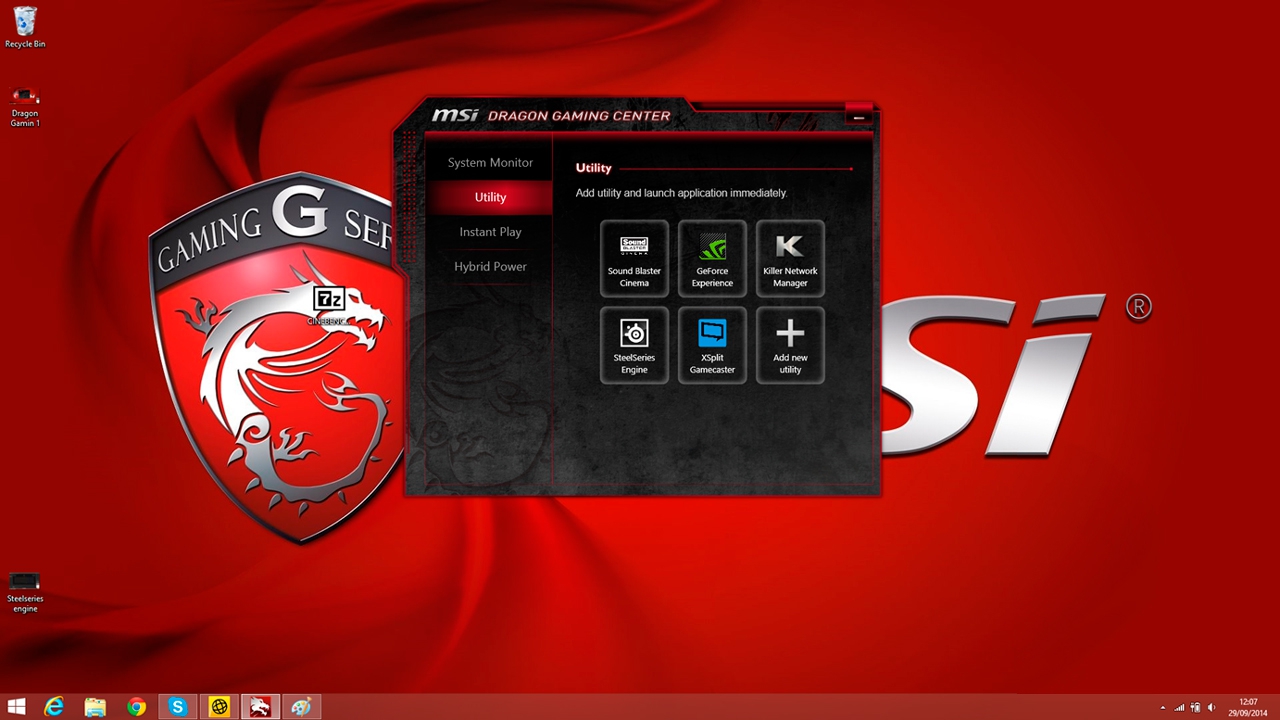Image resolution: width=1280 pixels, height=720 pixels.
Task: Expand the hidden system tray icons
Action: click(x=1162, y=708)
